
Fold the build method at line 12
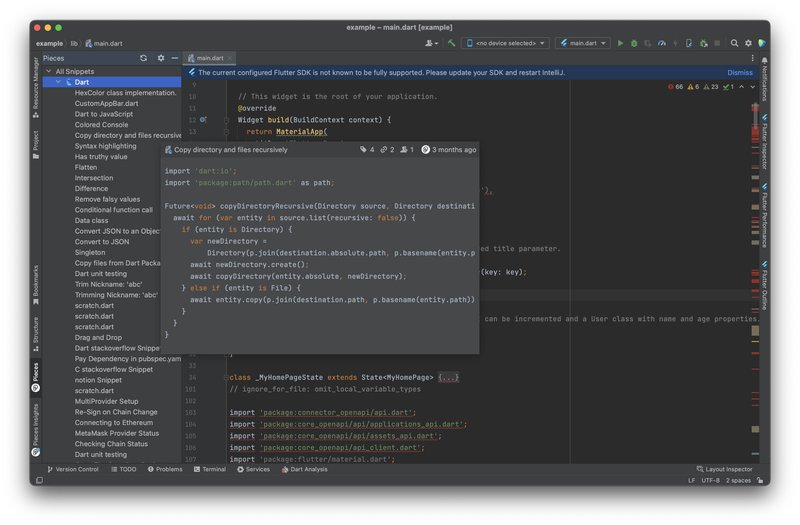(227, 120)
